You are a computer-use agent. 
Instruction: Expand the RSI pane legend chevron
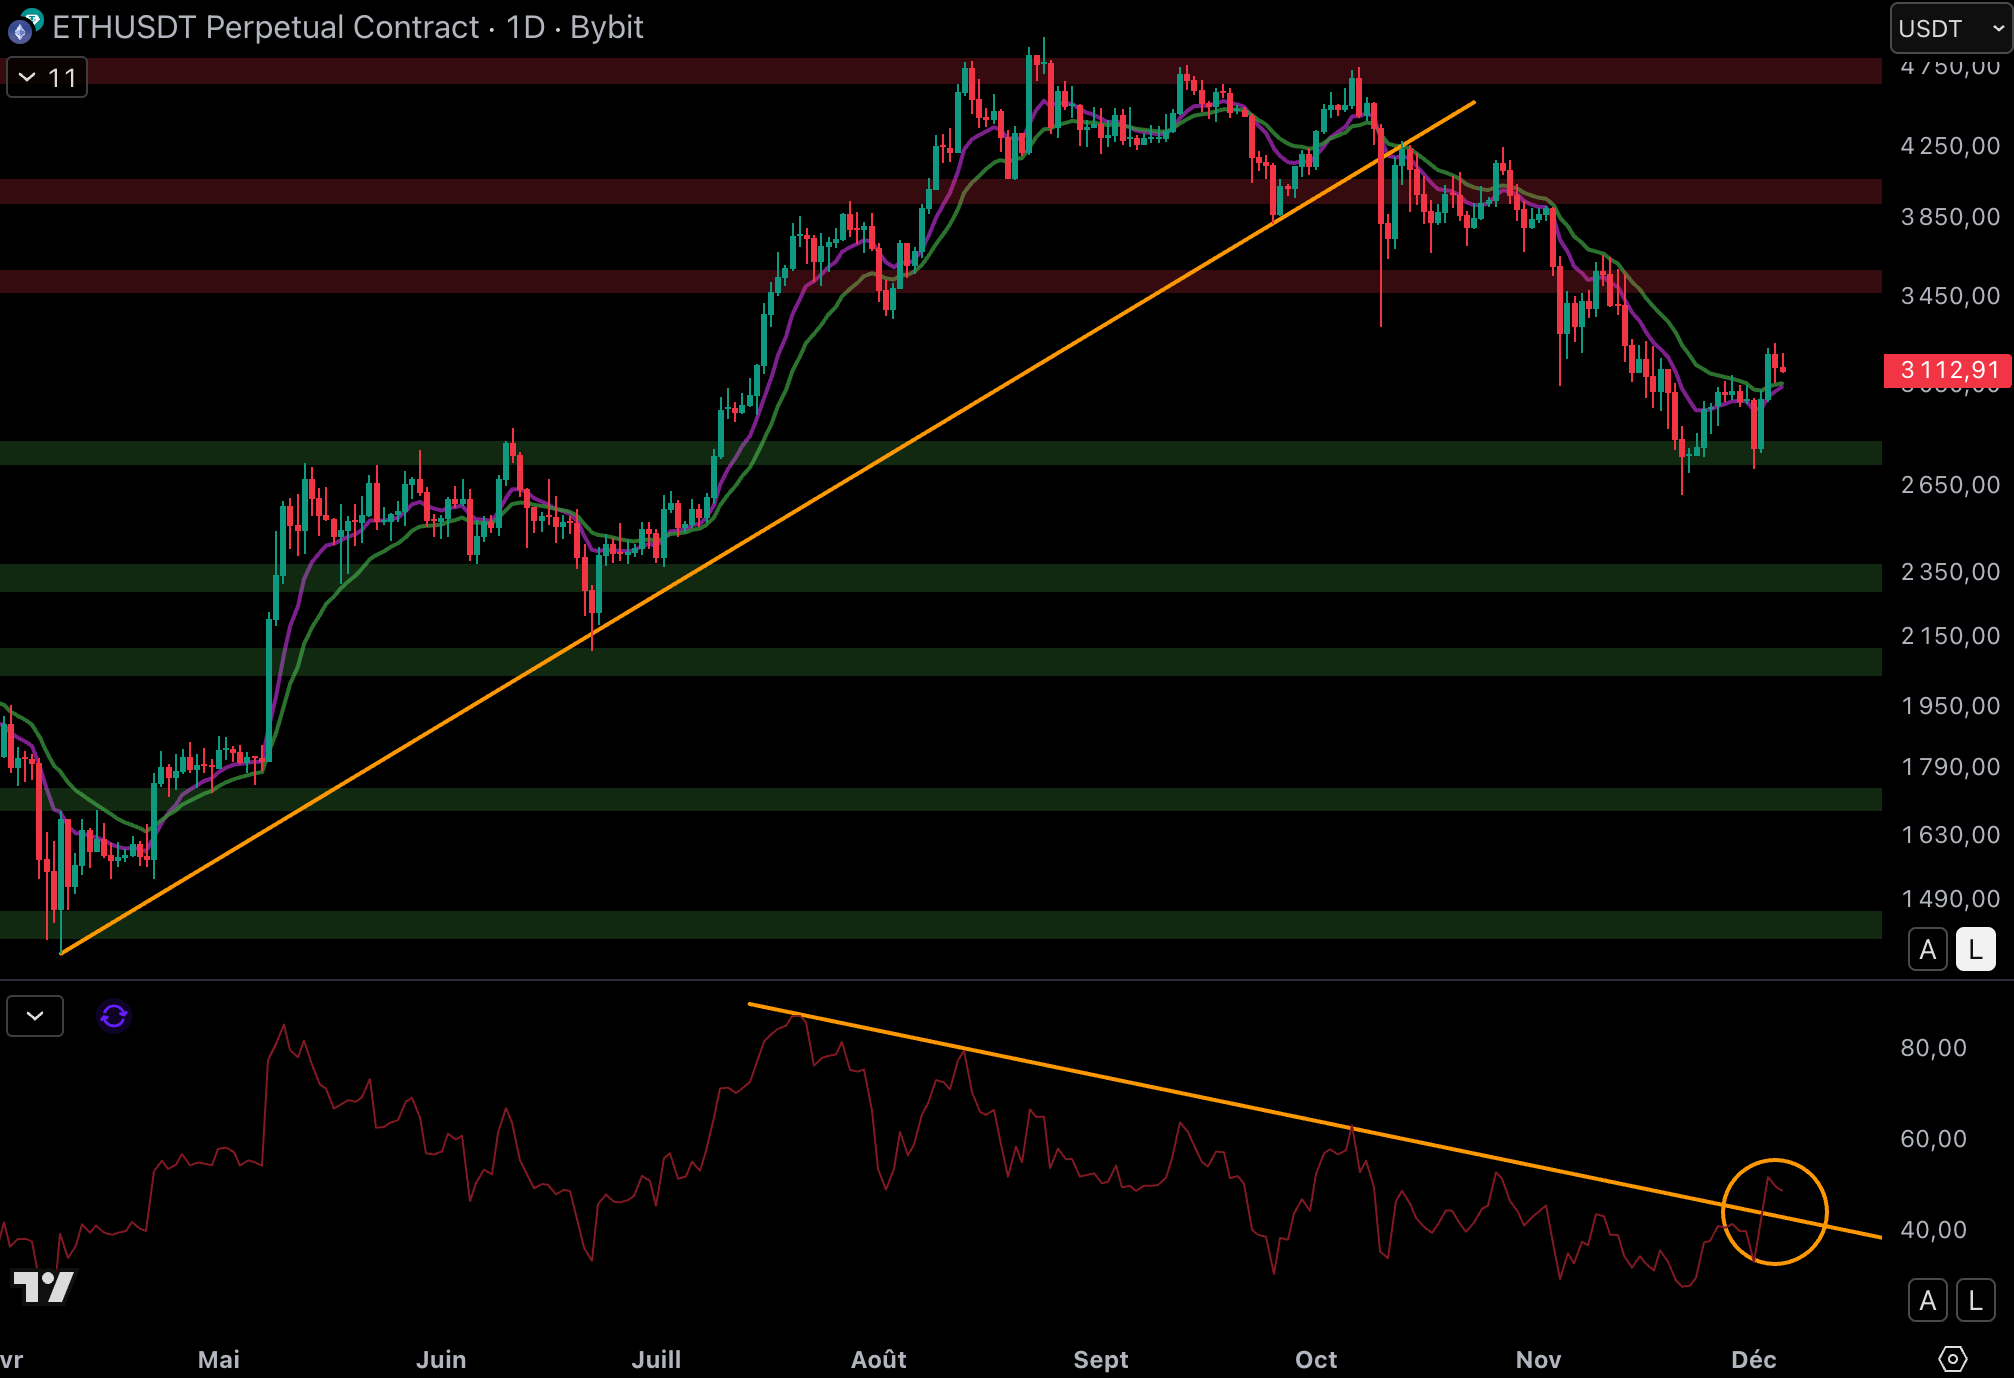35,1016
